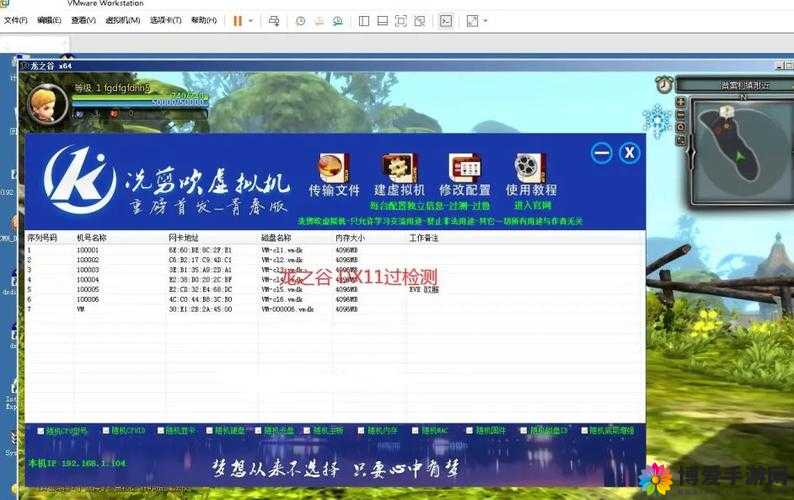794x500 pixels.
Task: Click the 机号名称 column header
Action: (x=92, y=238)
